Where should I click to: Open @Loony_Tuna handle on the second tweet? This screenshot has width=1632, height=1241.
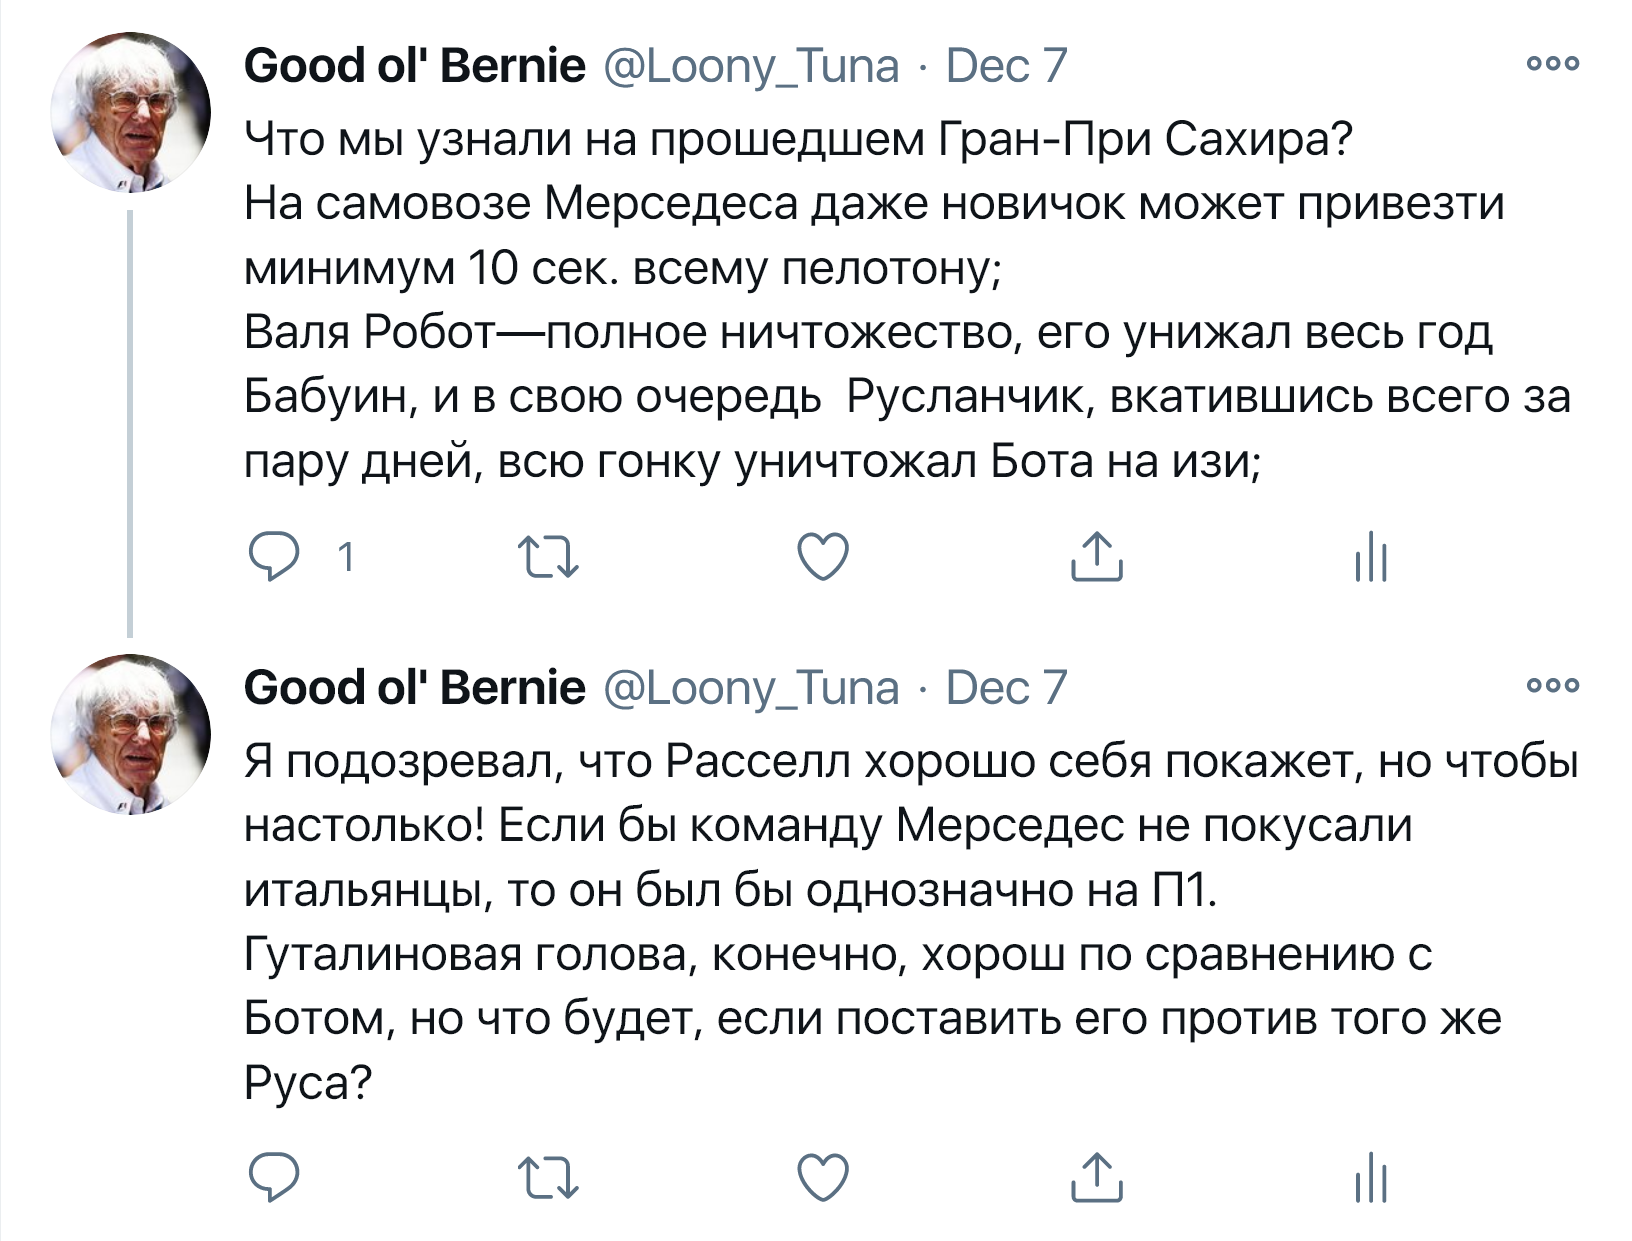pyautogui.click(x=751, y=689)
